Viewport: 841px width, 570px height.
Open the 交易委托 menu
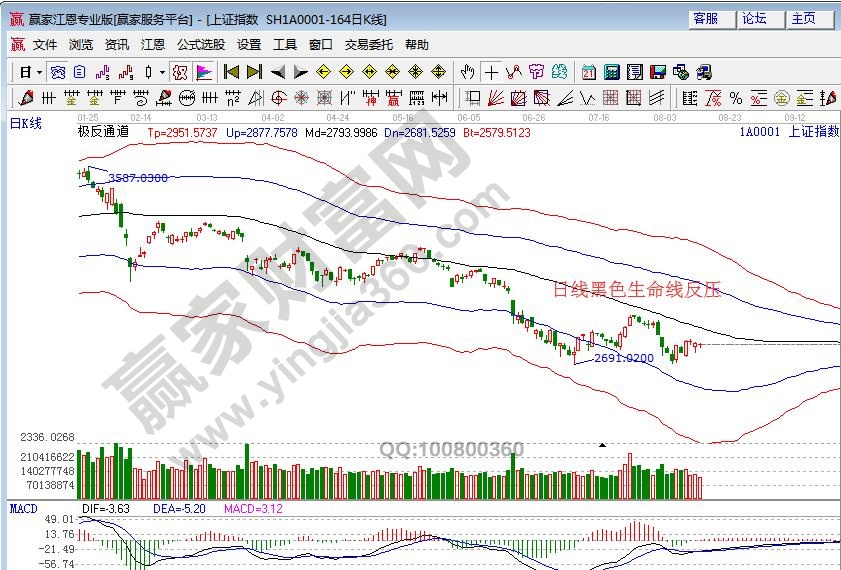[369, 45]
